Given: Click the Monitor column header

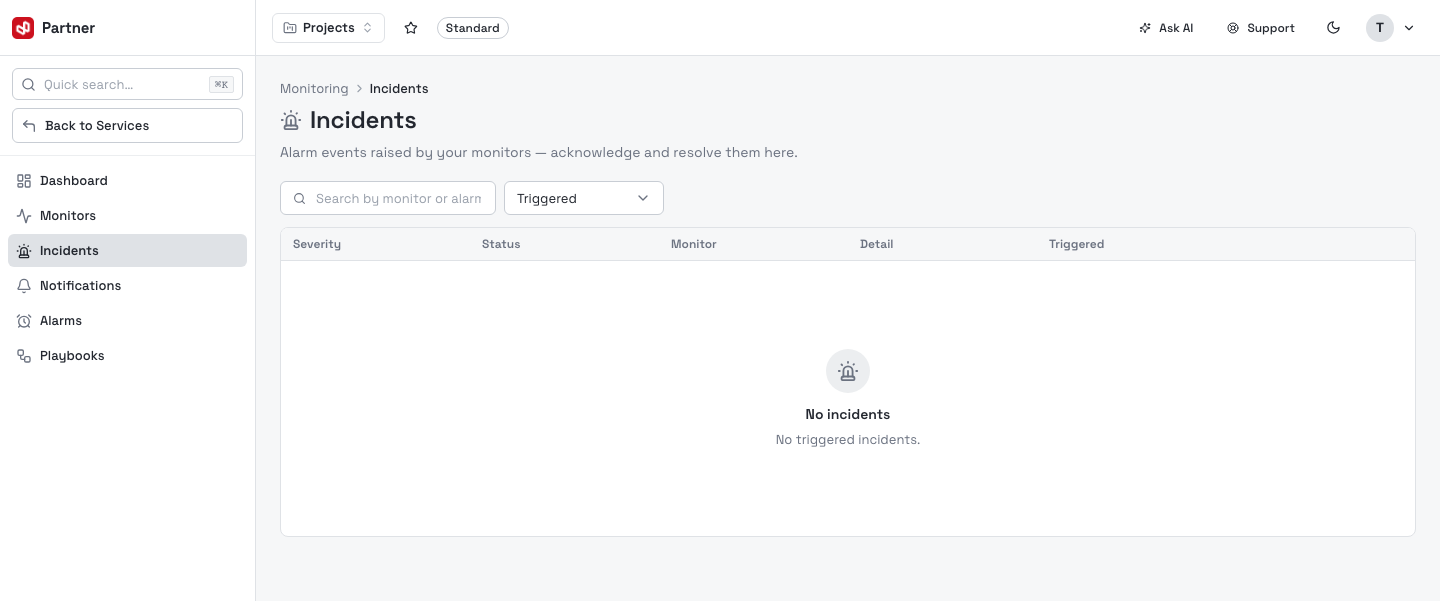Looking at the screenshot, I should (x=694, y=244).
